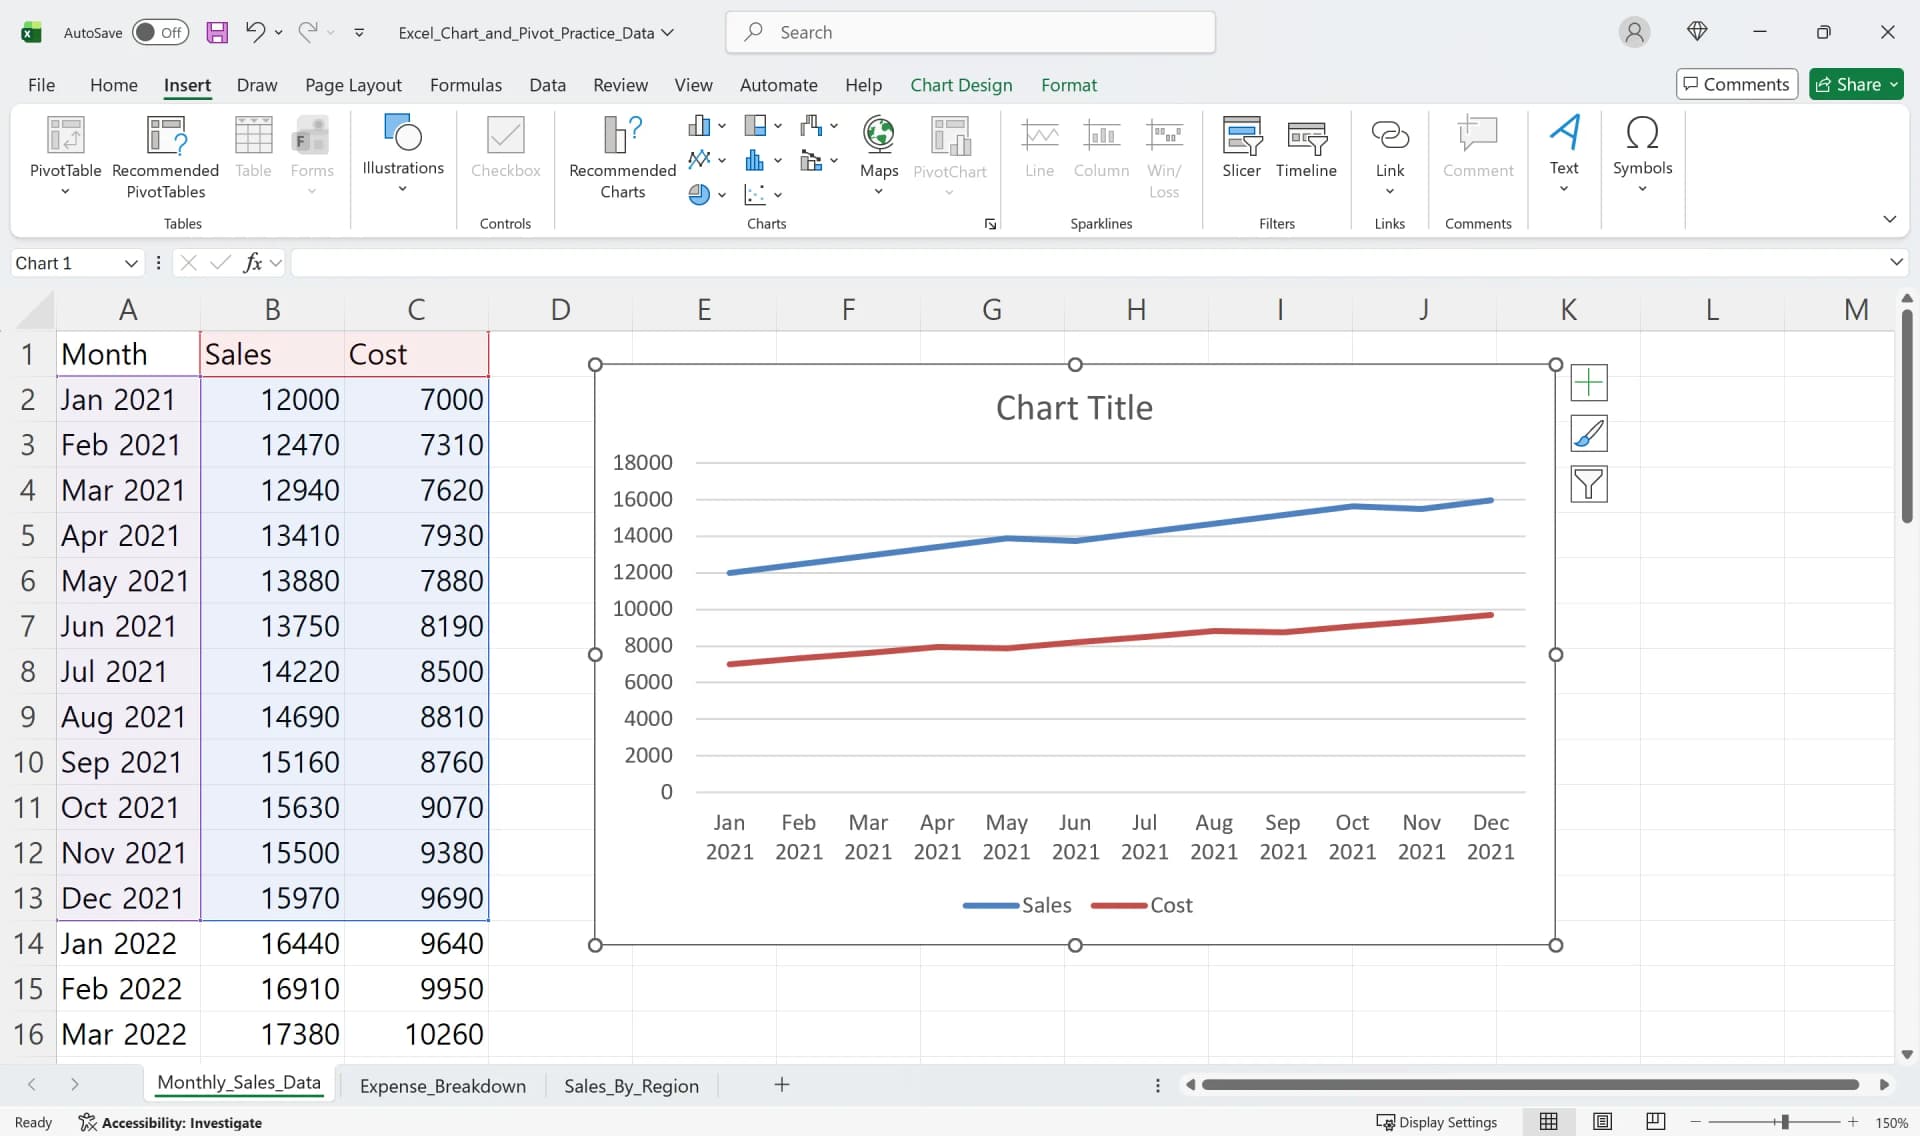Screen dimensions: 1920x1136
Task: Open the workbook name dropdown in title bar
Action: click(x=668, y=32)
